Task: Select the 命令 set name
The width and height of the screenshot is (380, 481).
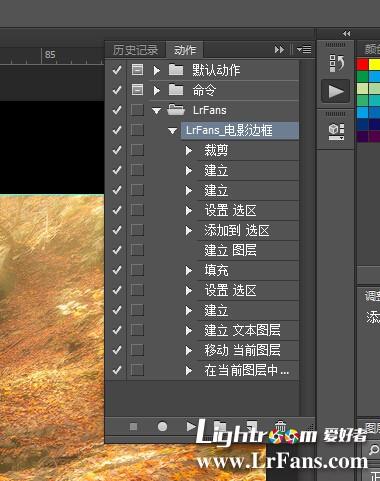Action: tap(204, 90)
